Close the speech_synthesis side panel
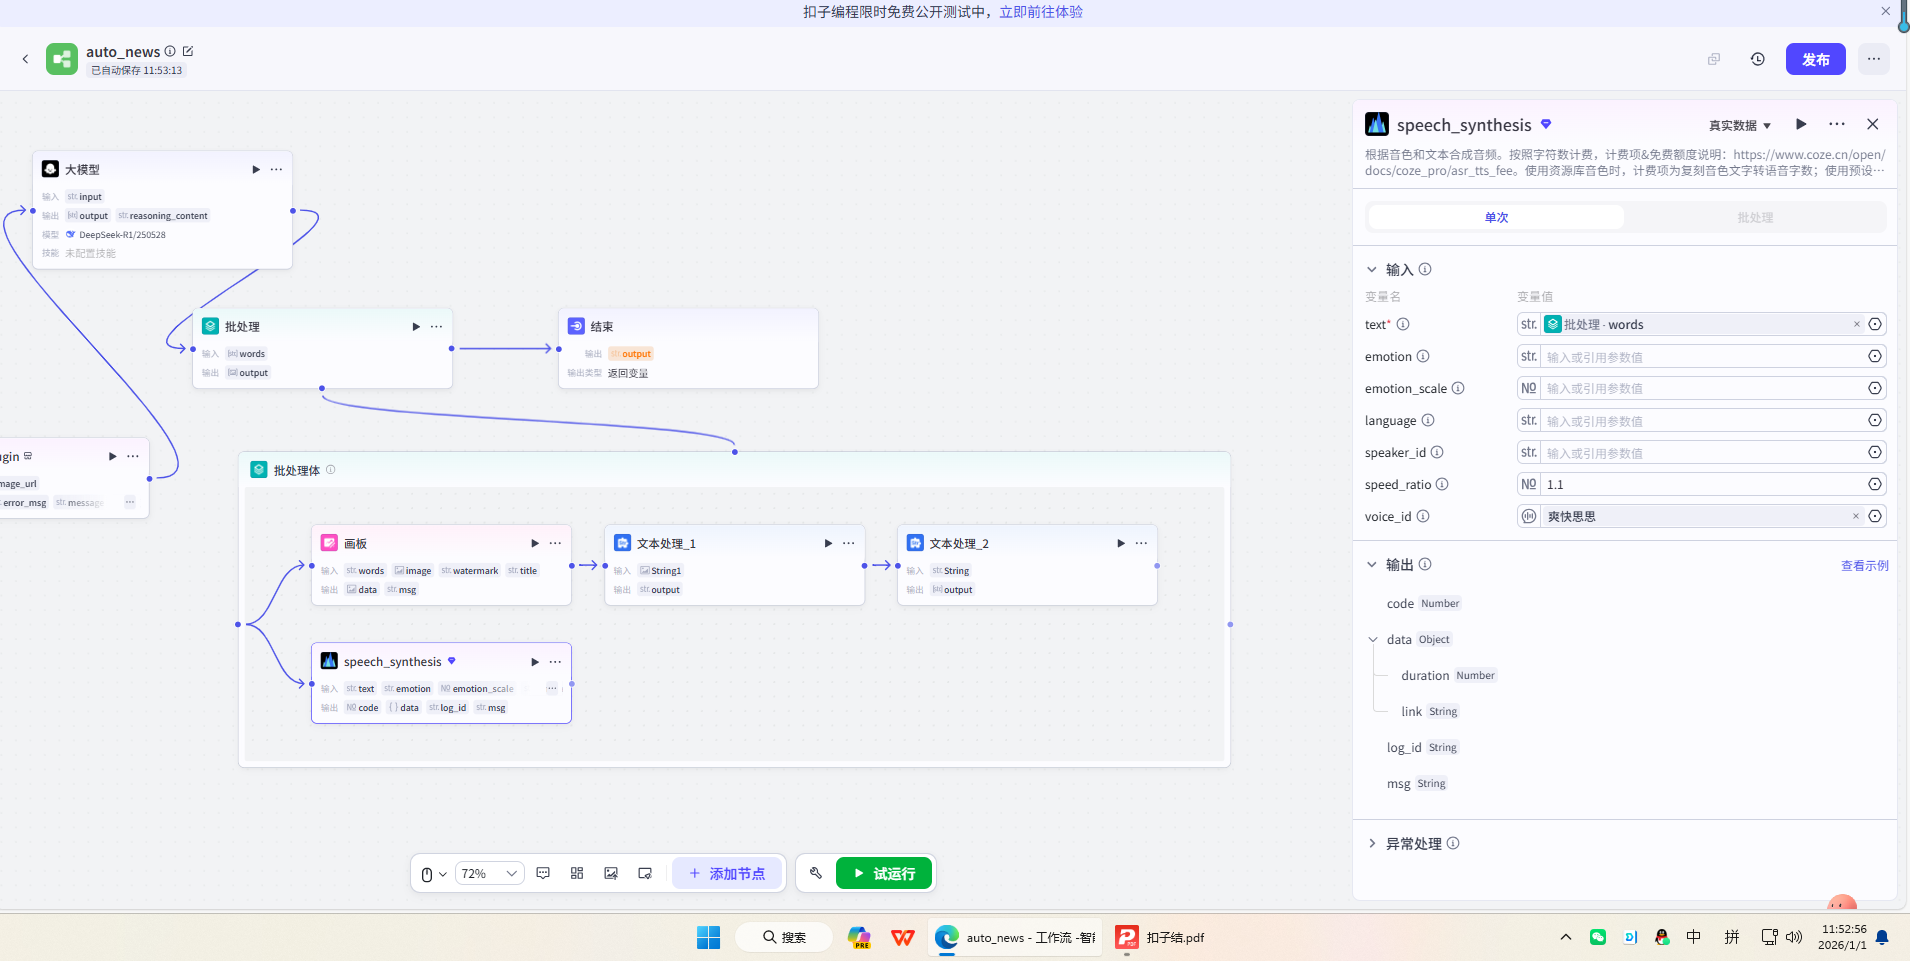The height and width of the screenshot is (961, 1910). coord(1873,124)
